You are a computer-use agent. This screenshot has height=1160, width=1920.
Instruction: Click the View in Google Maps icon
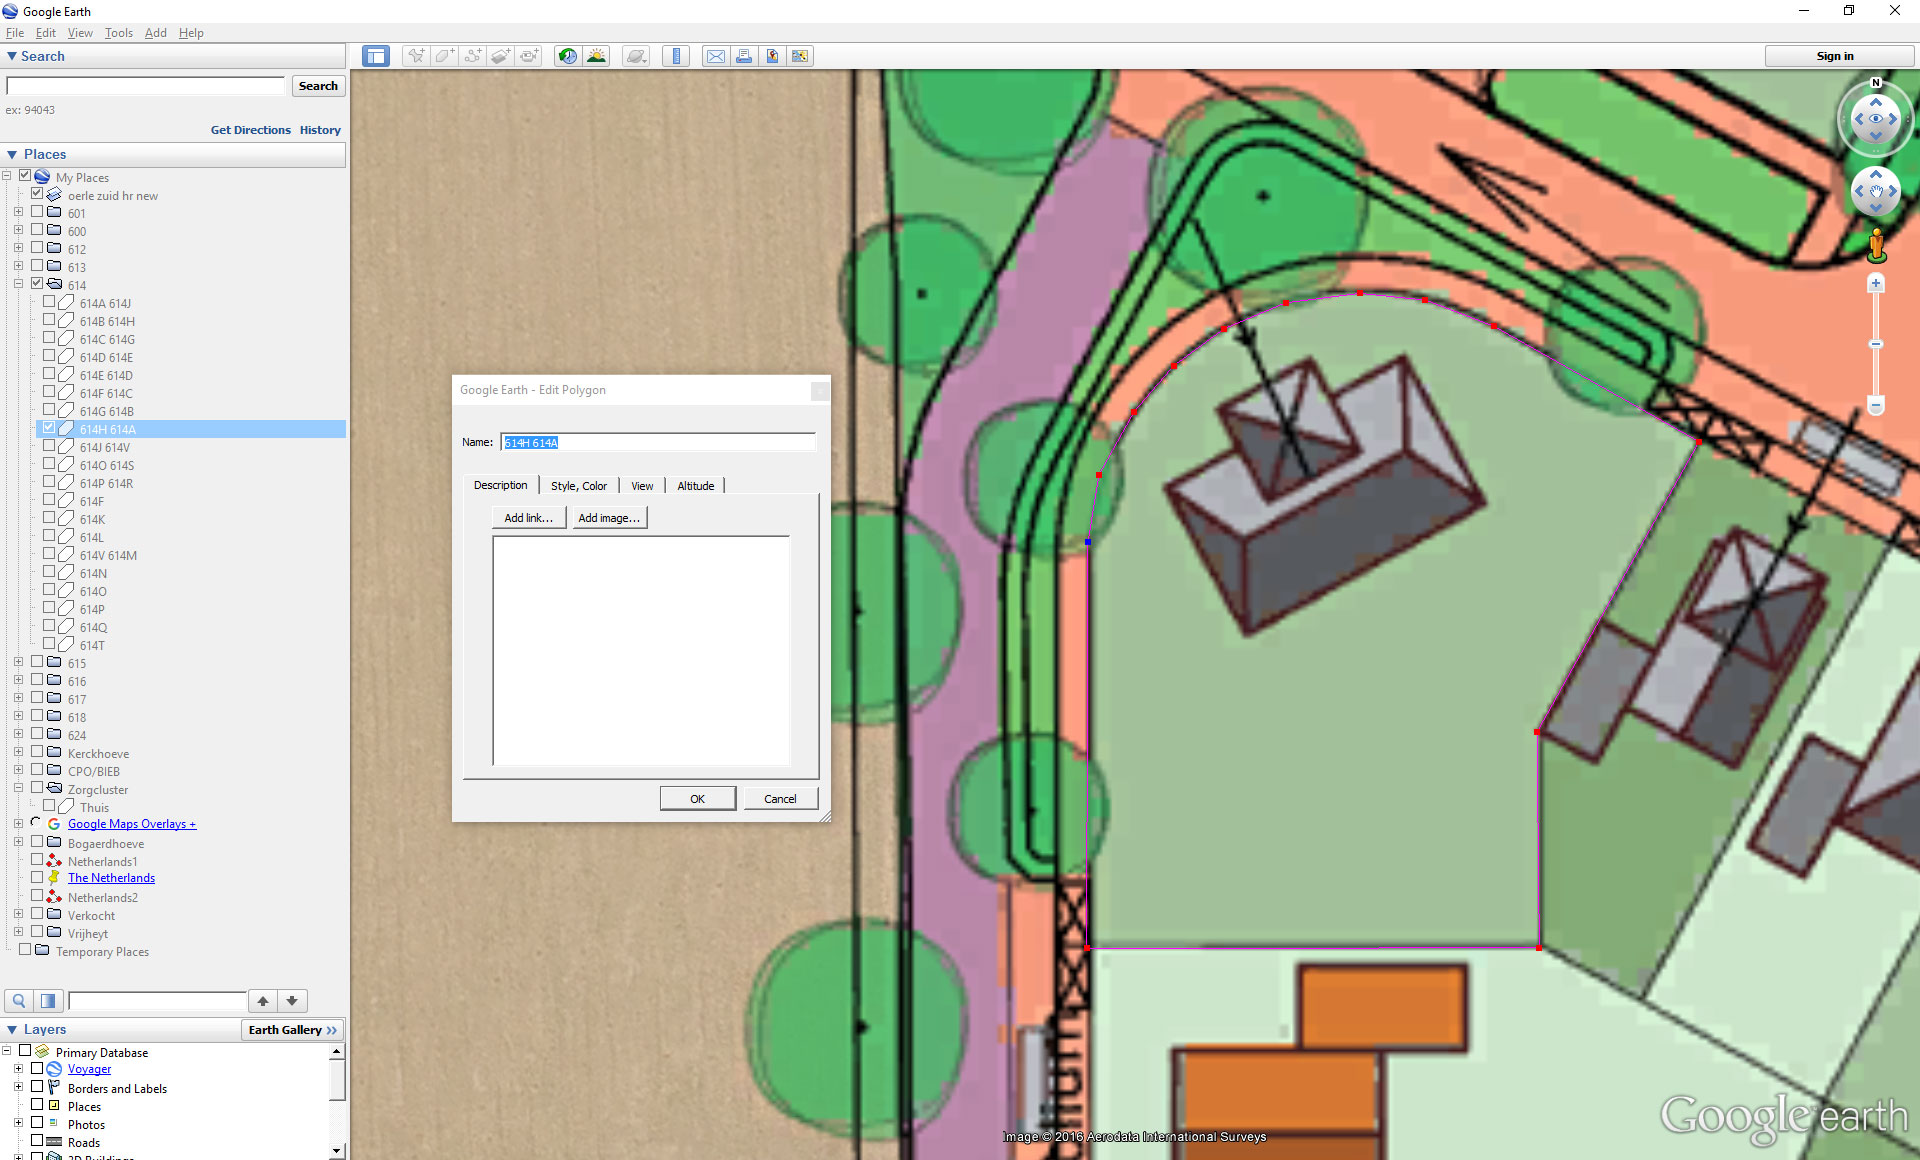(800, 56)
